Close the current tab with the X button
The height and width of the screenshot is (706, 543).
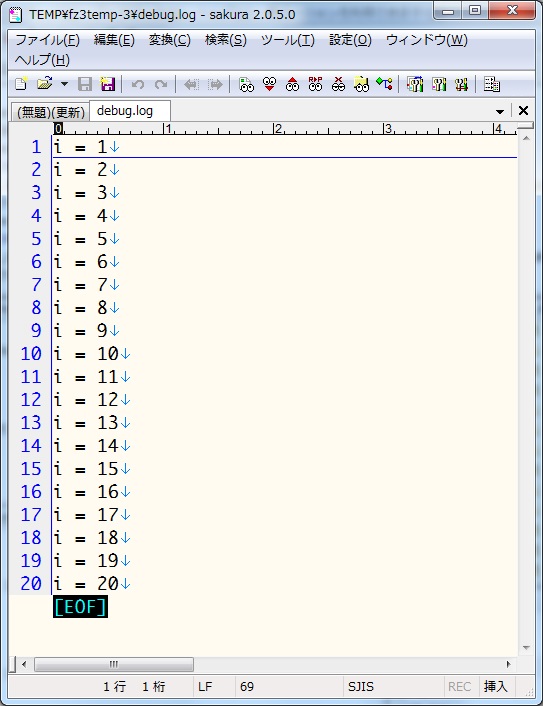point(523,111)
